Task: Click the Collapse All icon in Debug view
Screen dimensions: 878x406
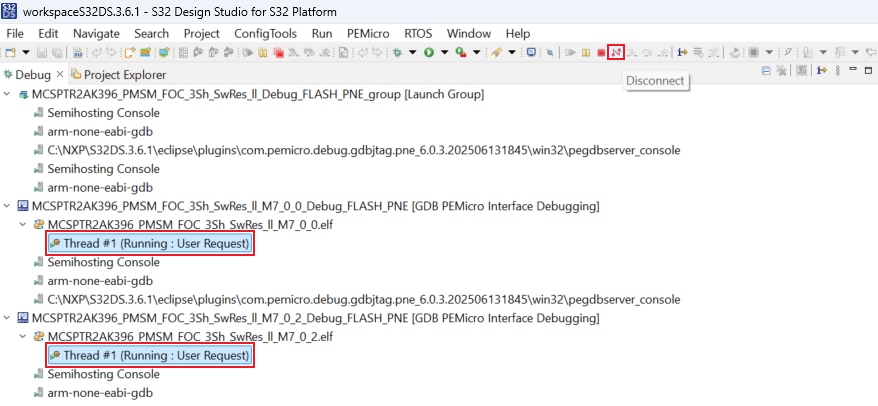Action: point(766,70)
